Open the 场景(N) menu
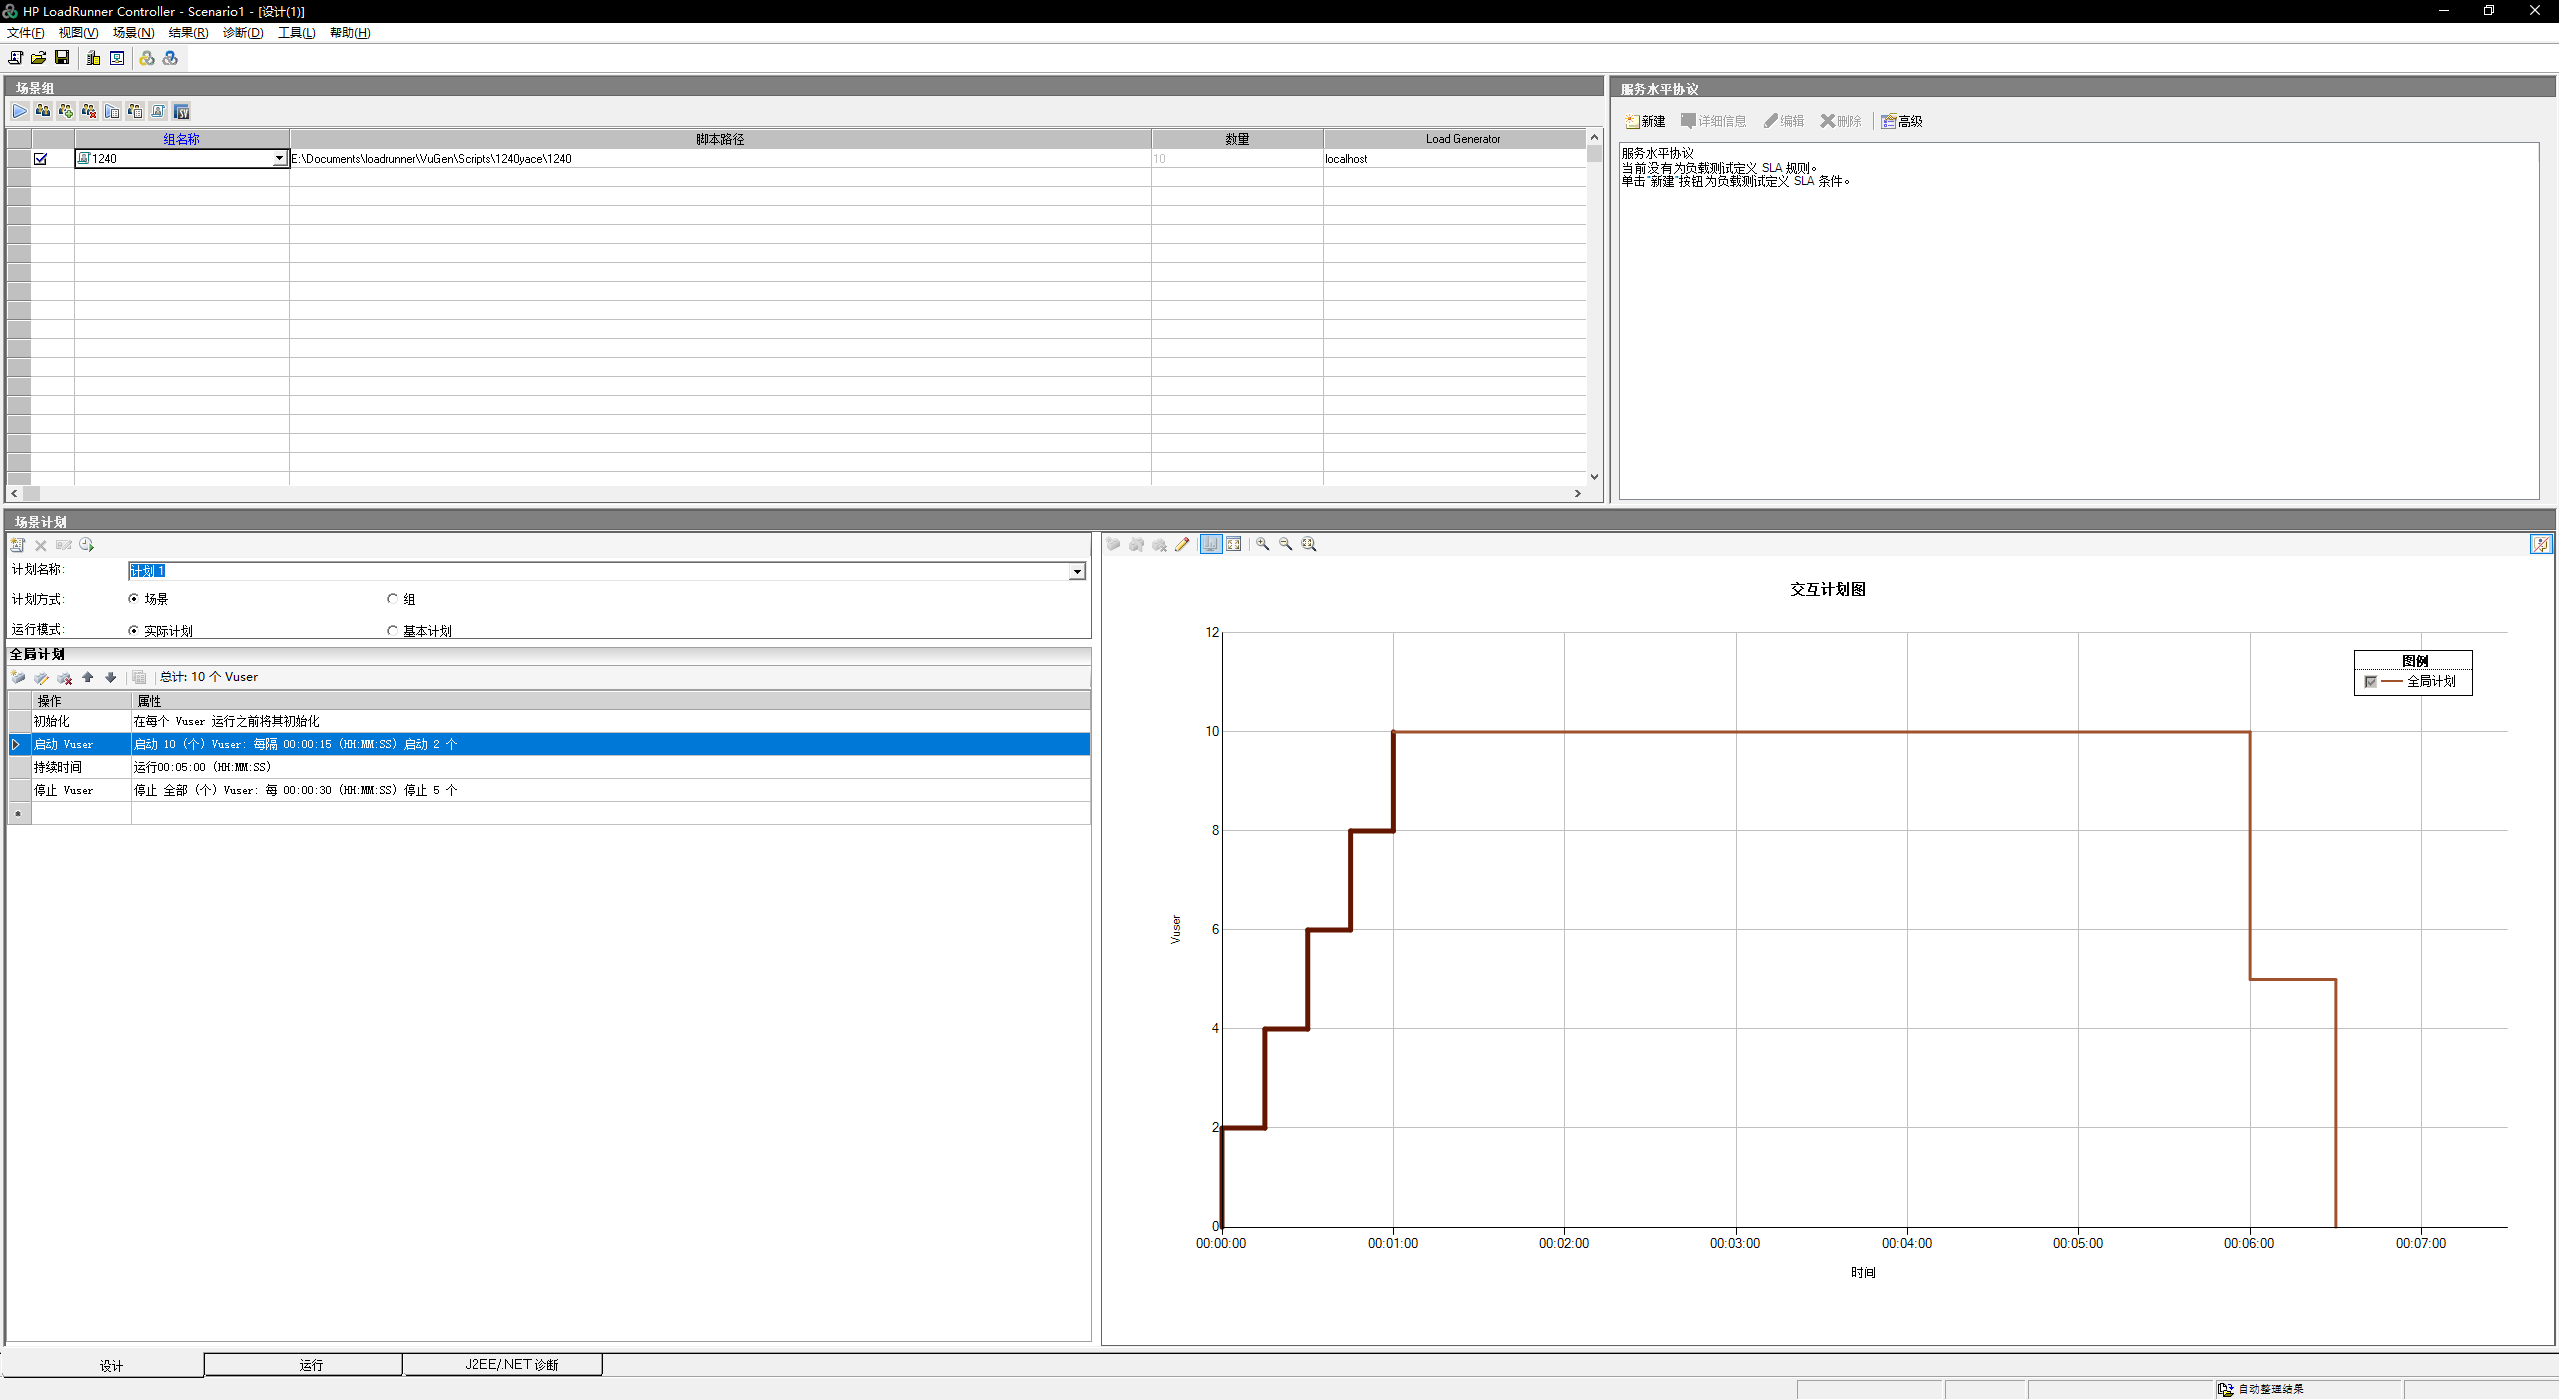The height and width of the screenshot is (1400, 2559). click(133, 32)
